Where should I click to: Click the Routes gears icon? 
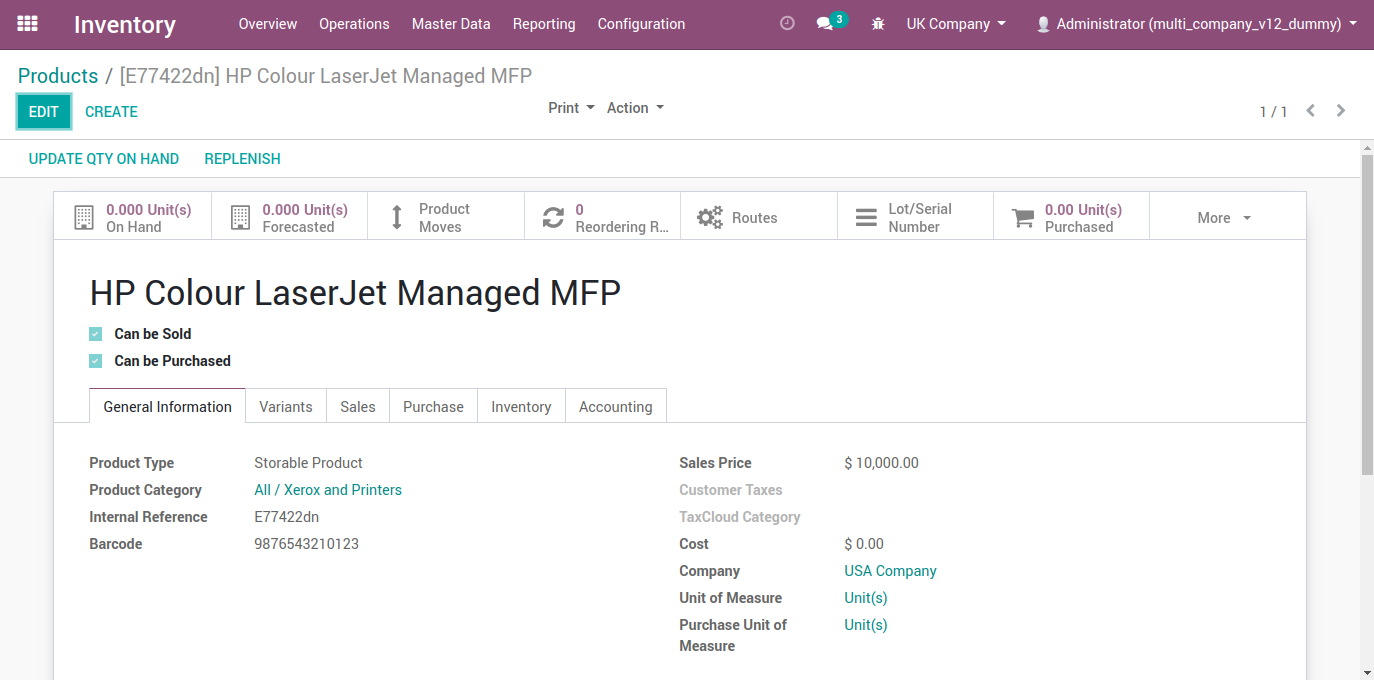pos(710,218)
